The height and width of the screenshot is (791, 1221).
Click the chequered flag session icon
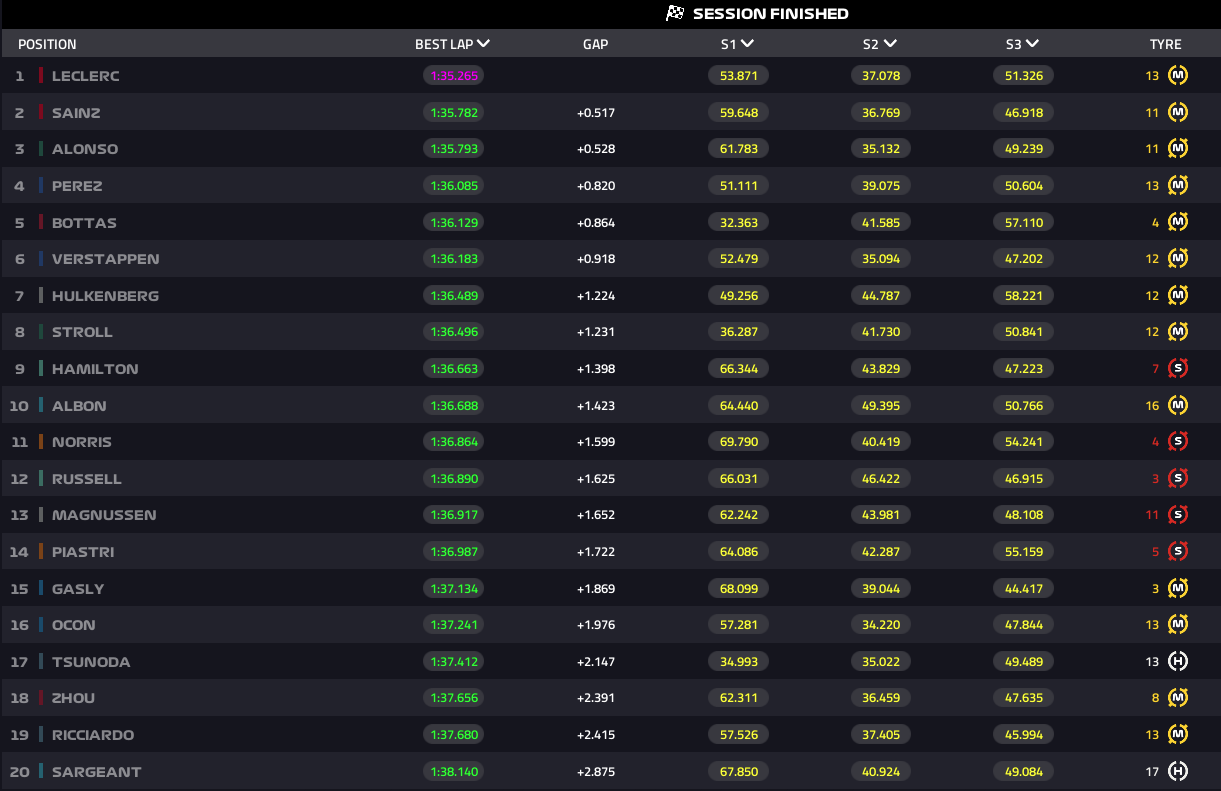675,13
